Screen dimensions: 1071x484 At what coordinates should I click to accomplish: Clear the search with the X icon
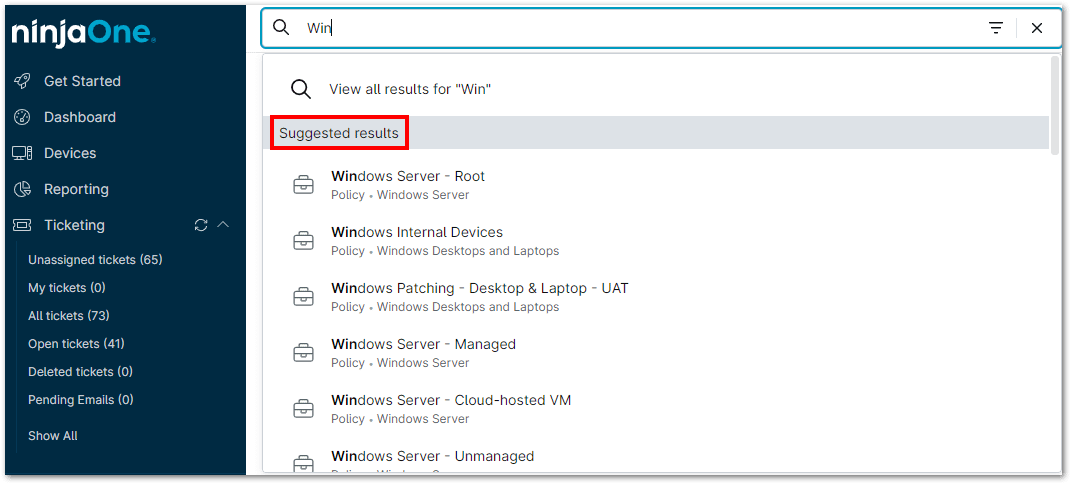pyautogui.click(x=1037, y=28)
